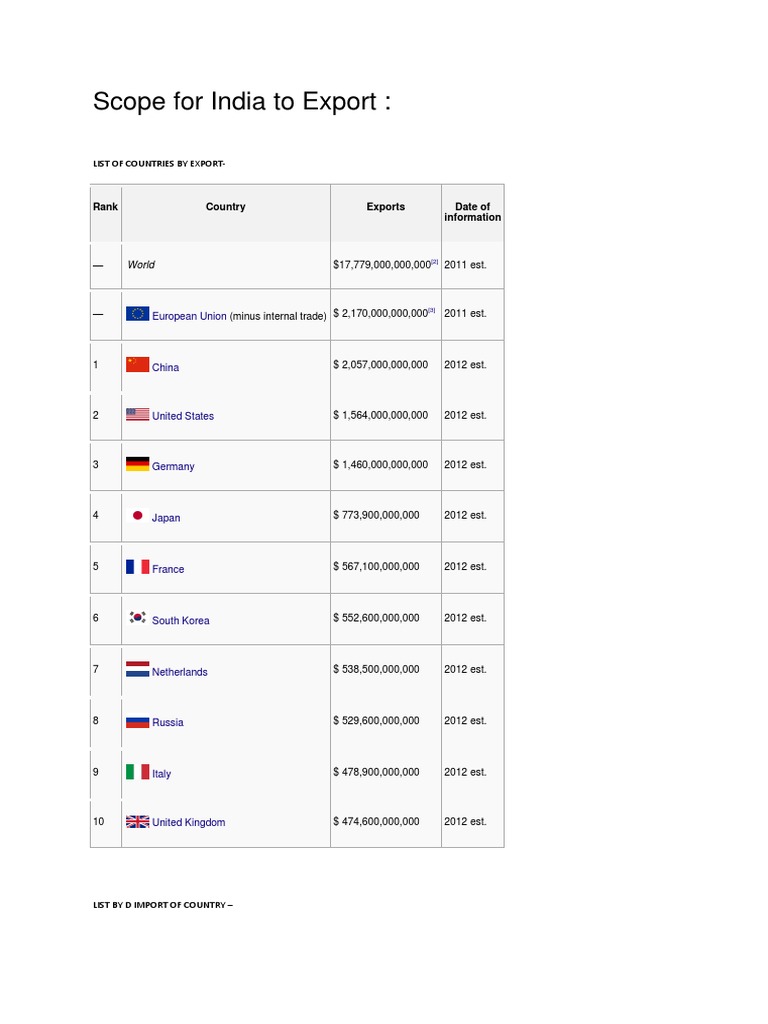The image size is (768, 1024).
Task: Click the Netherlands flag icon
Action: [137, 670]
